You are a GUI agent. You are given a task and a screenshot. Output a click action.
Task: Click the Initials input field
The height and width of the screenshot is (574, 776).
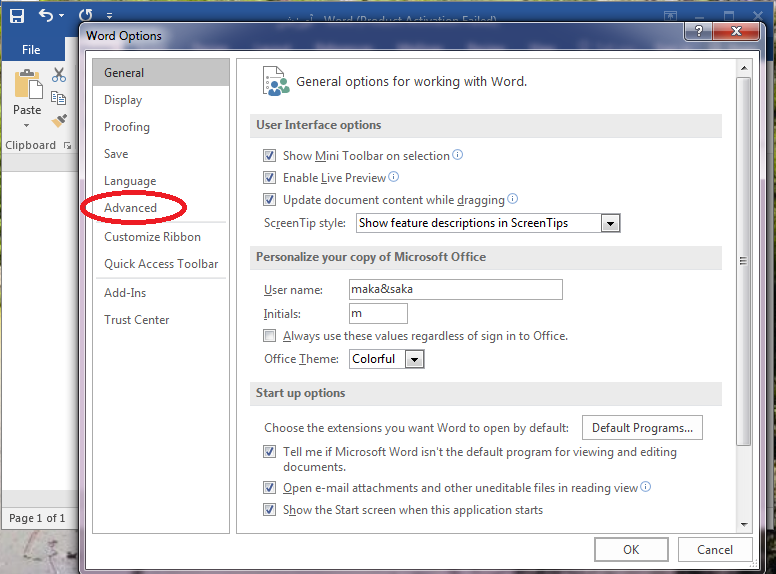379,314
